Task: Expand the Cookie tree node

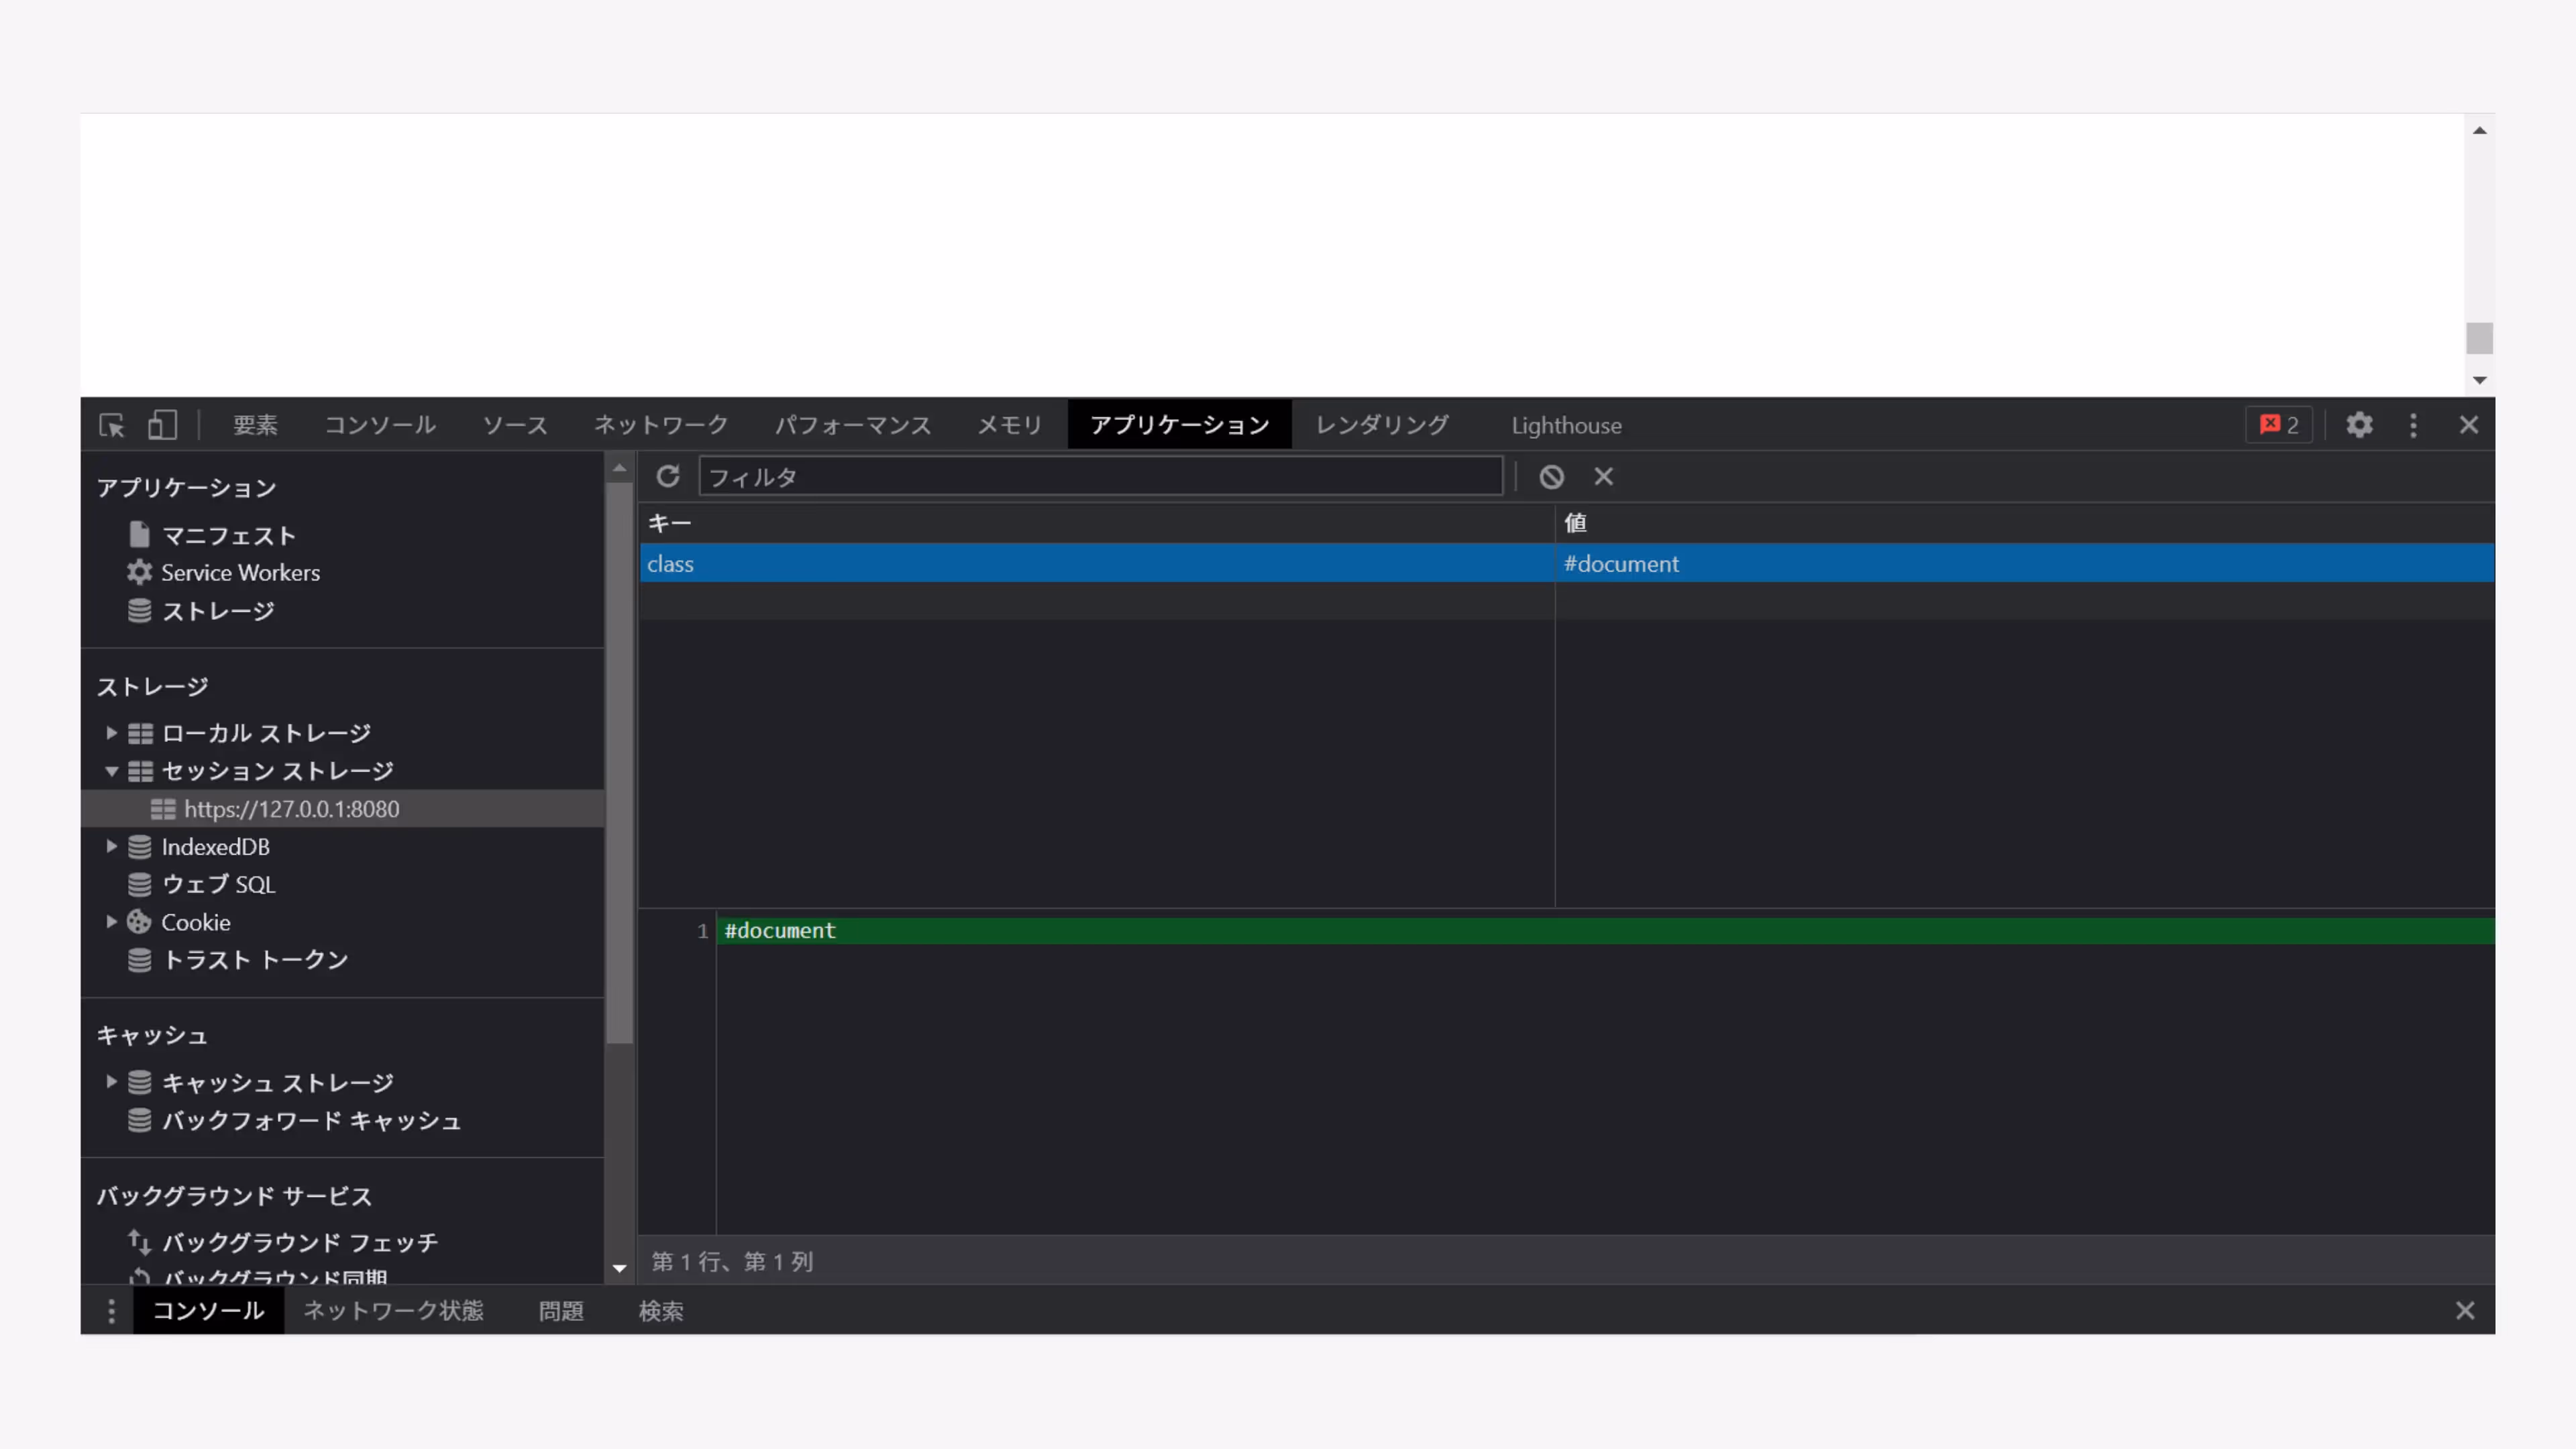Action: click(111, 922)
